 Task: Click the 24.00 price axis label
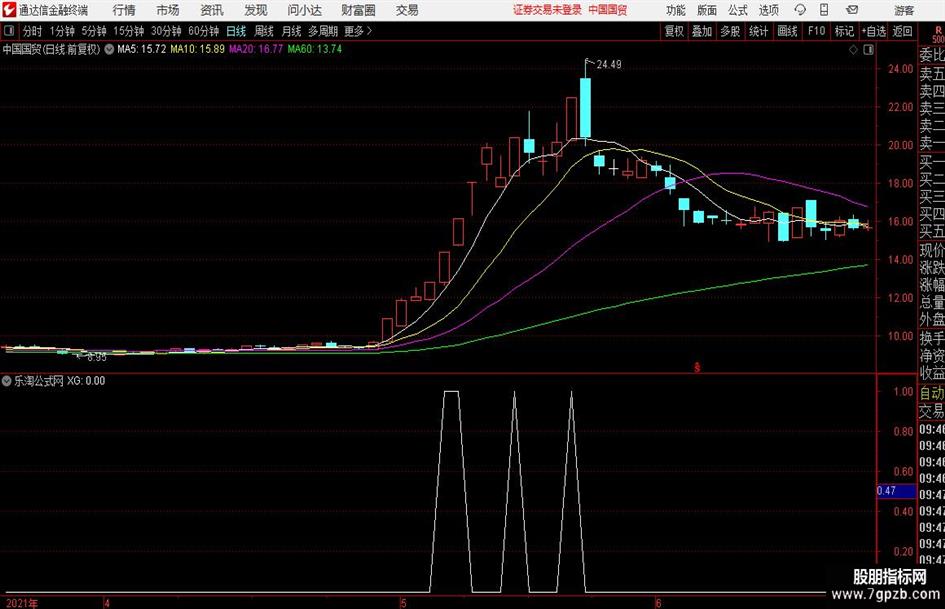click(900, 69)
